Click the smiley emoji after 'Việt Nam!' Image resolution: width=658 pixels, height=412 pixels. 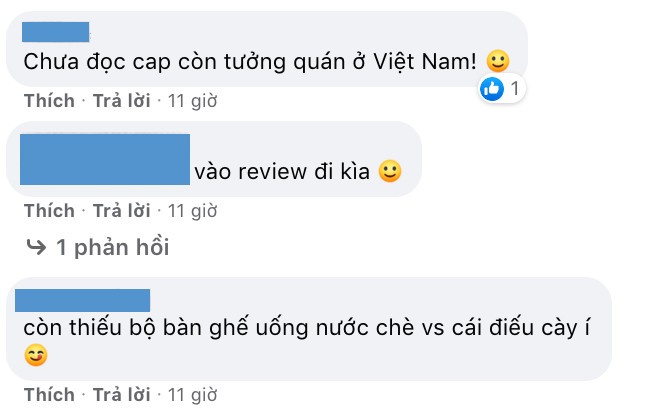click(498, 61)
